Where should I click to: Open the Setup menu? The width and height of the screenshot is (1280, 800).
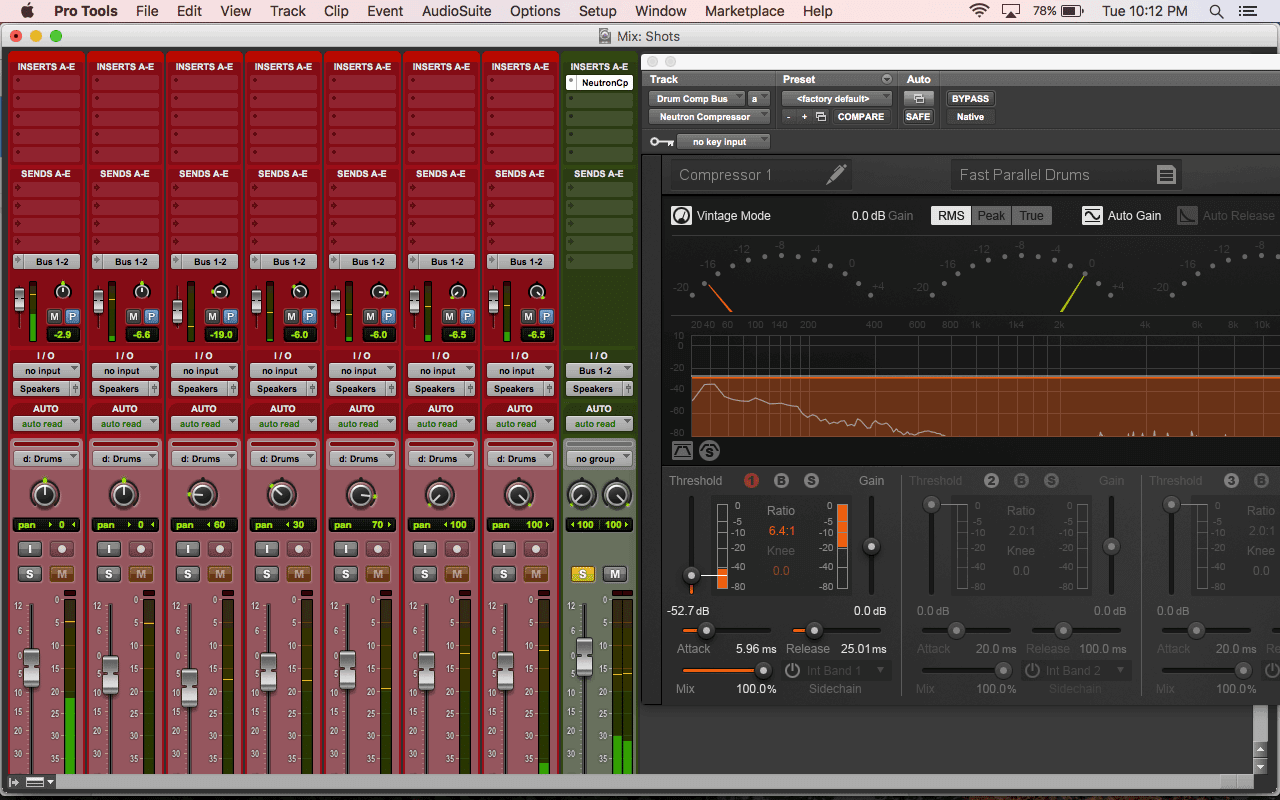pyautogui.click(x=598, y=11)
